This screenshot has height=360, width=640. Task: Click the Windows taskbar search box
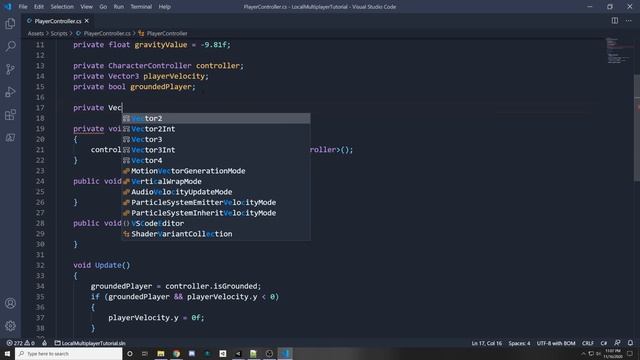(x=69, y=353)
